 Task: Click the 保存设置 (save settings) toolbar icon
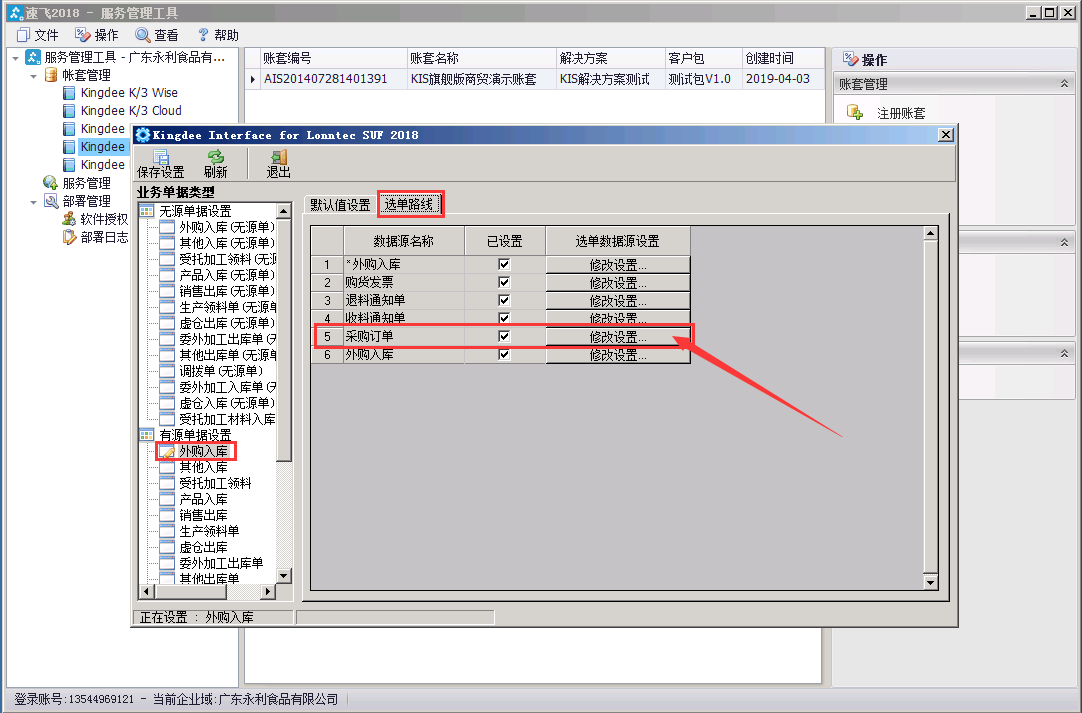pyautogui.click(x=161, y=157)
